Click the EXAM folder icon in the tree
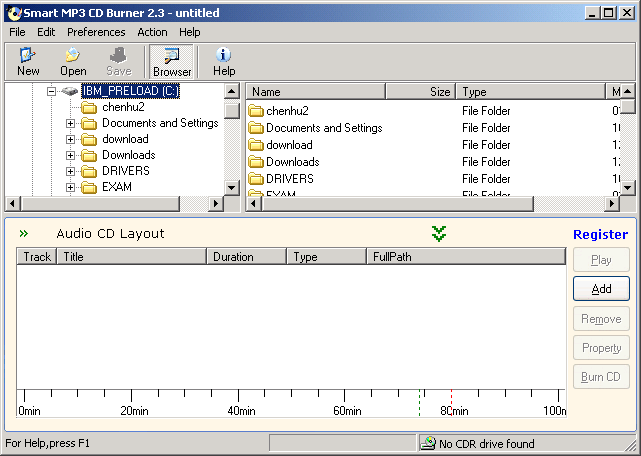This screenshot has height=456, width=641. [x=89, y=187]
